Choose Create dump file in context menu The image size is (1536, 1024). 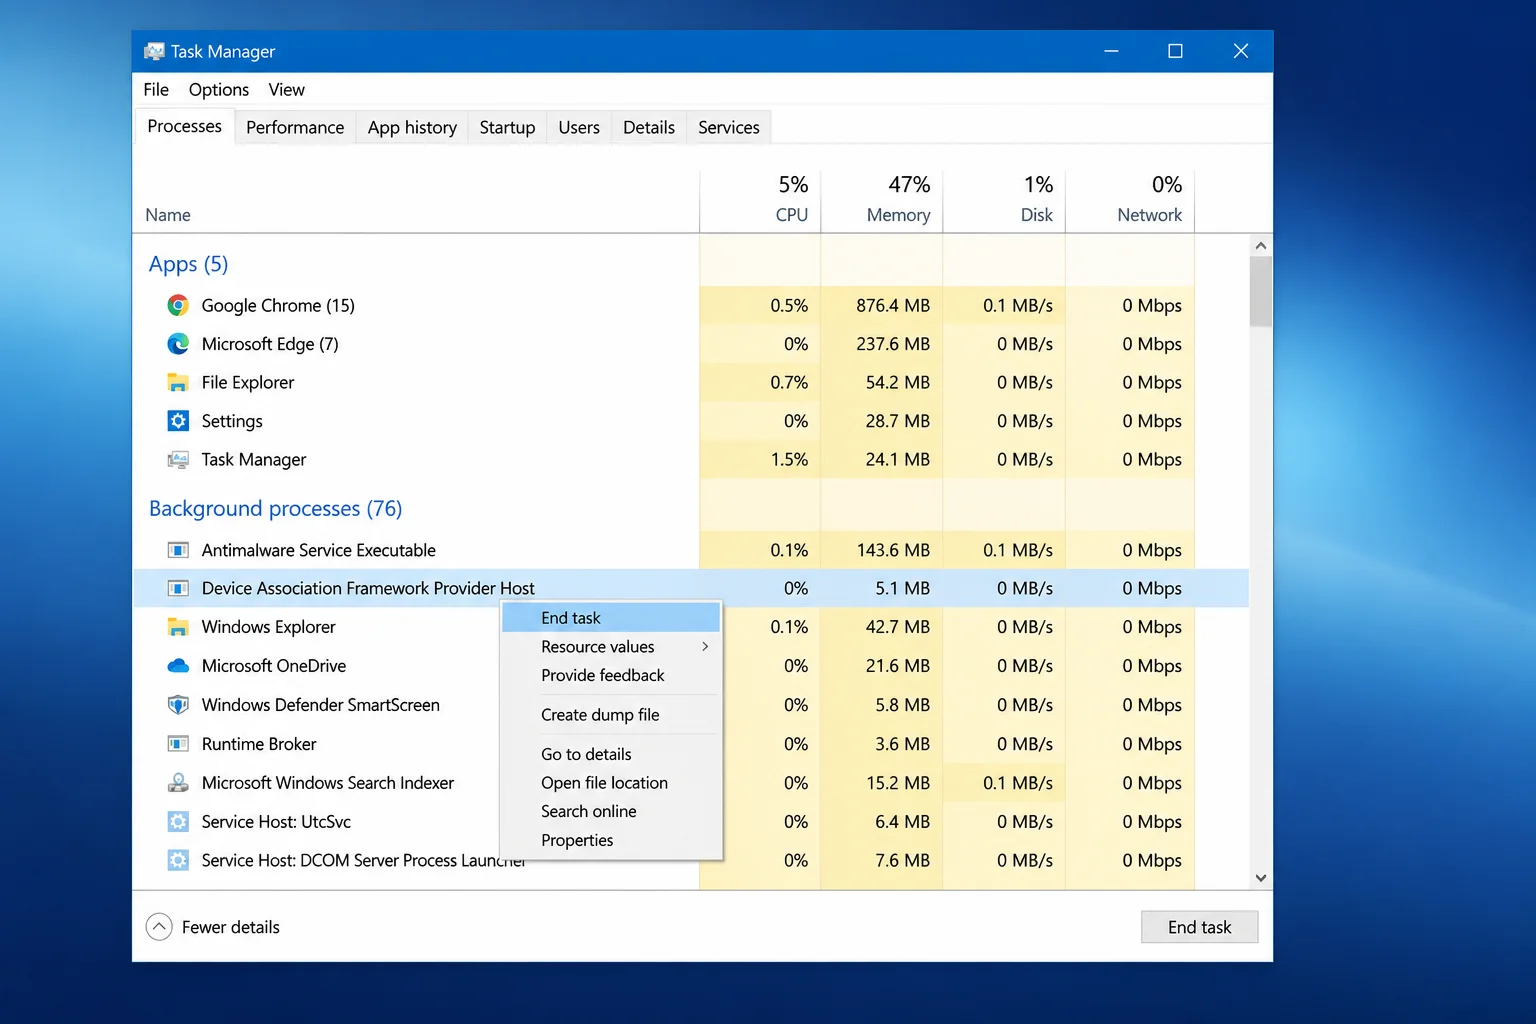coord(611,715)
